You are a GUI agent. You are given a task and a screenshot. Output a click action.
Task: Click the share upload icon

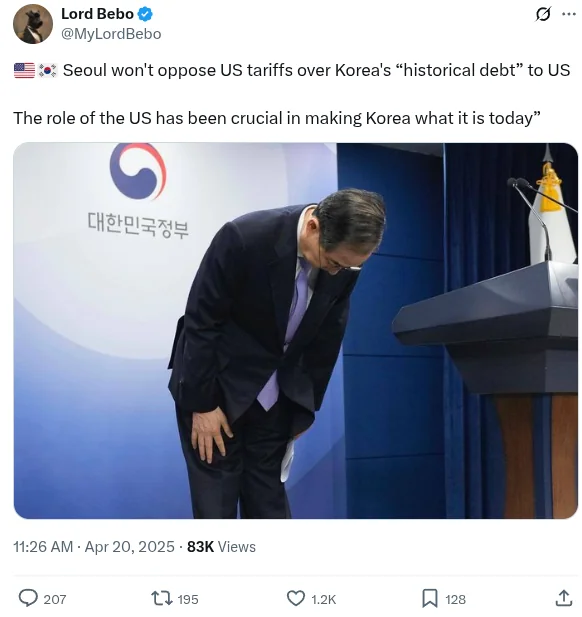pos(564,598)
